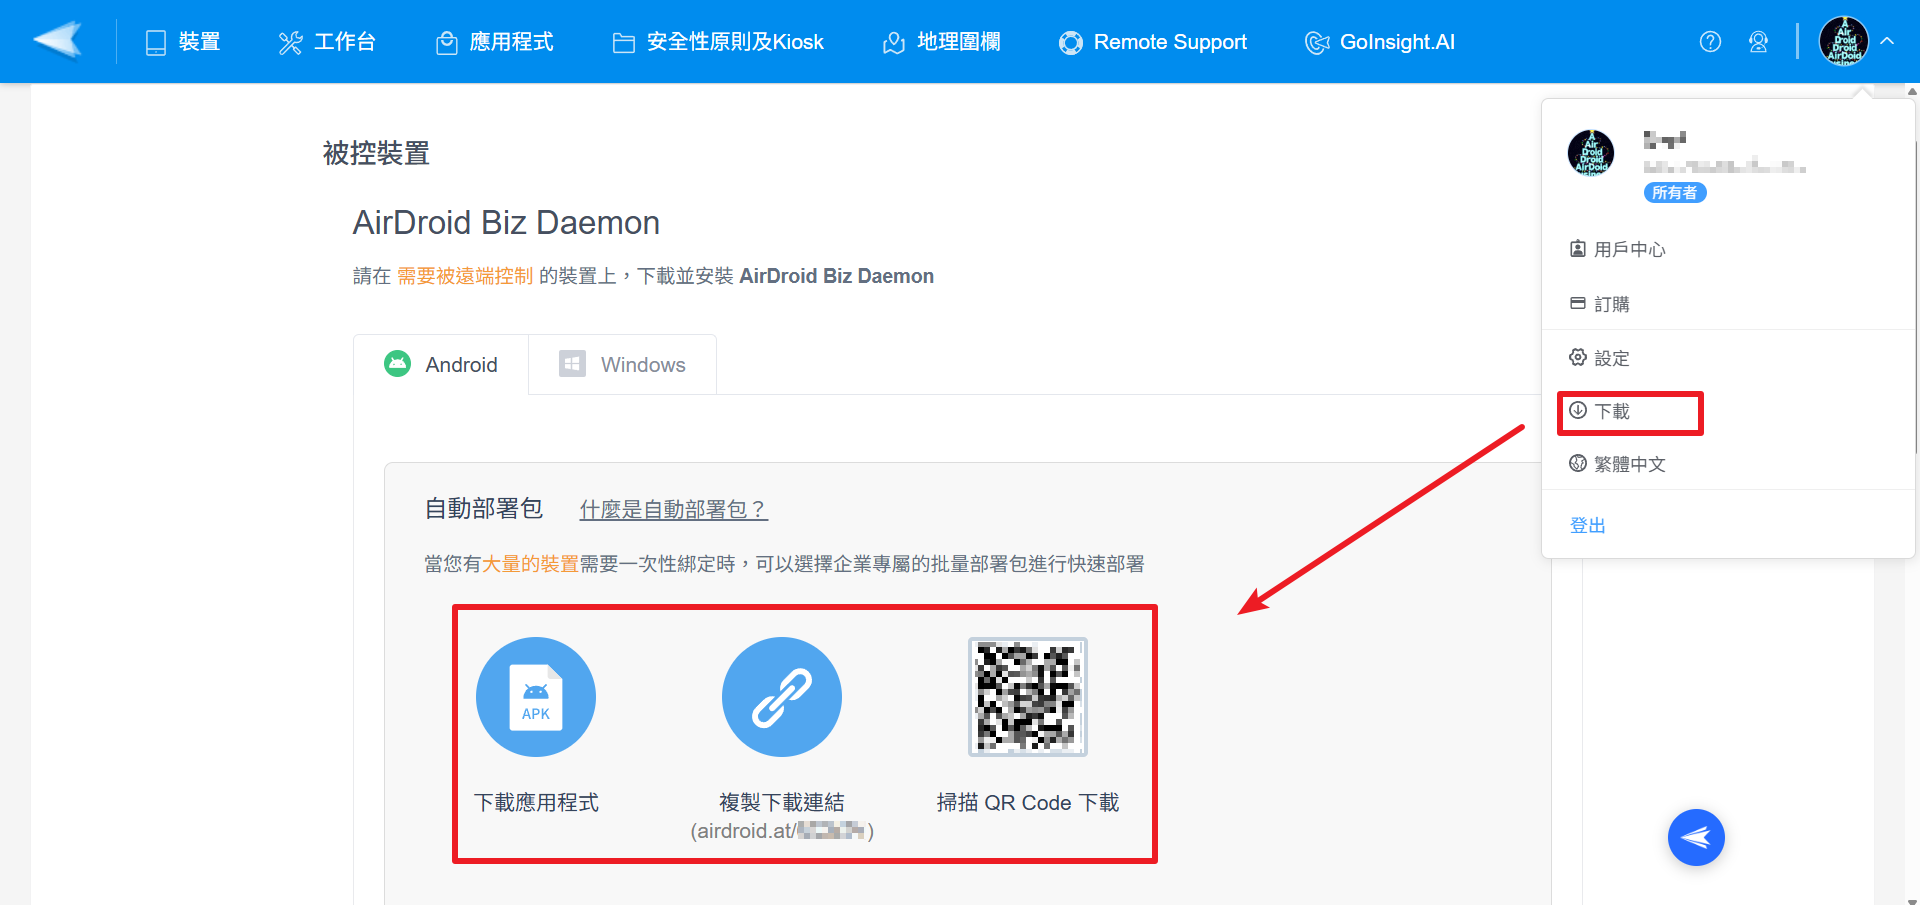
Task: Click the help question mark icon
Action: point(1710,42)
